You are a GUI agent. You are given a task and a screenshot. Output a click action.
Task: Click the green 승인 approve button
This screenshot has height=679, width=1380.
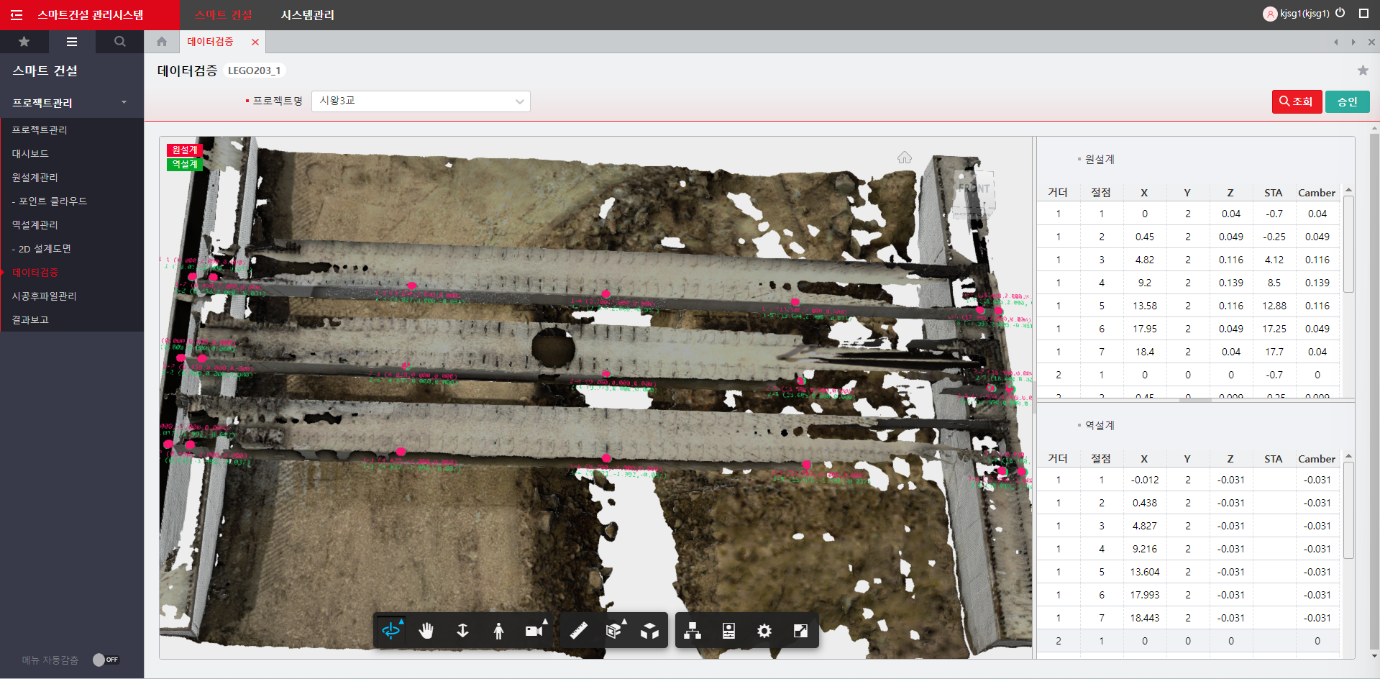(1347, 101)
